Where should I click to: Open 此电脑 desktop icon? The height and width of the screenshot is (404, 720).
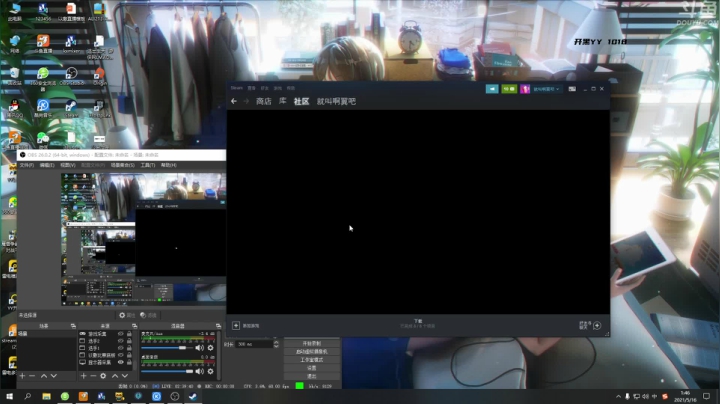15,11
